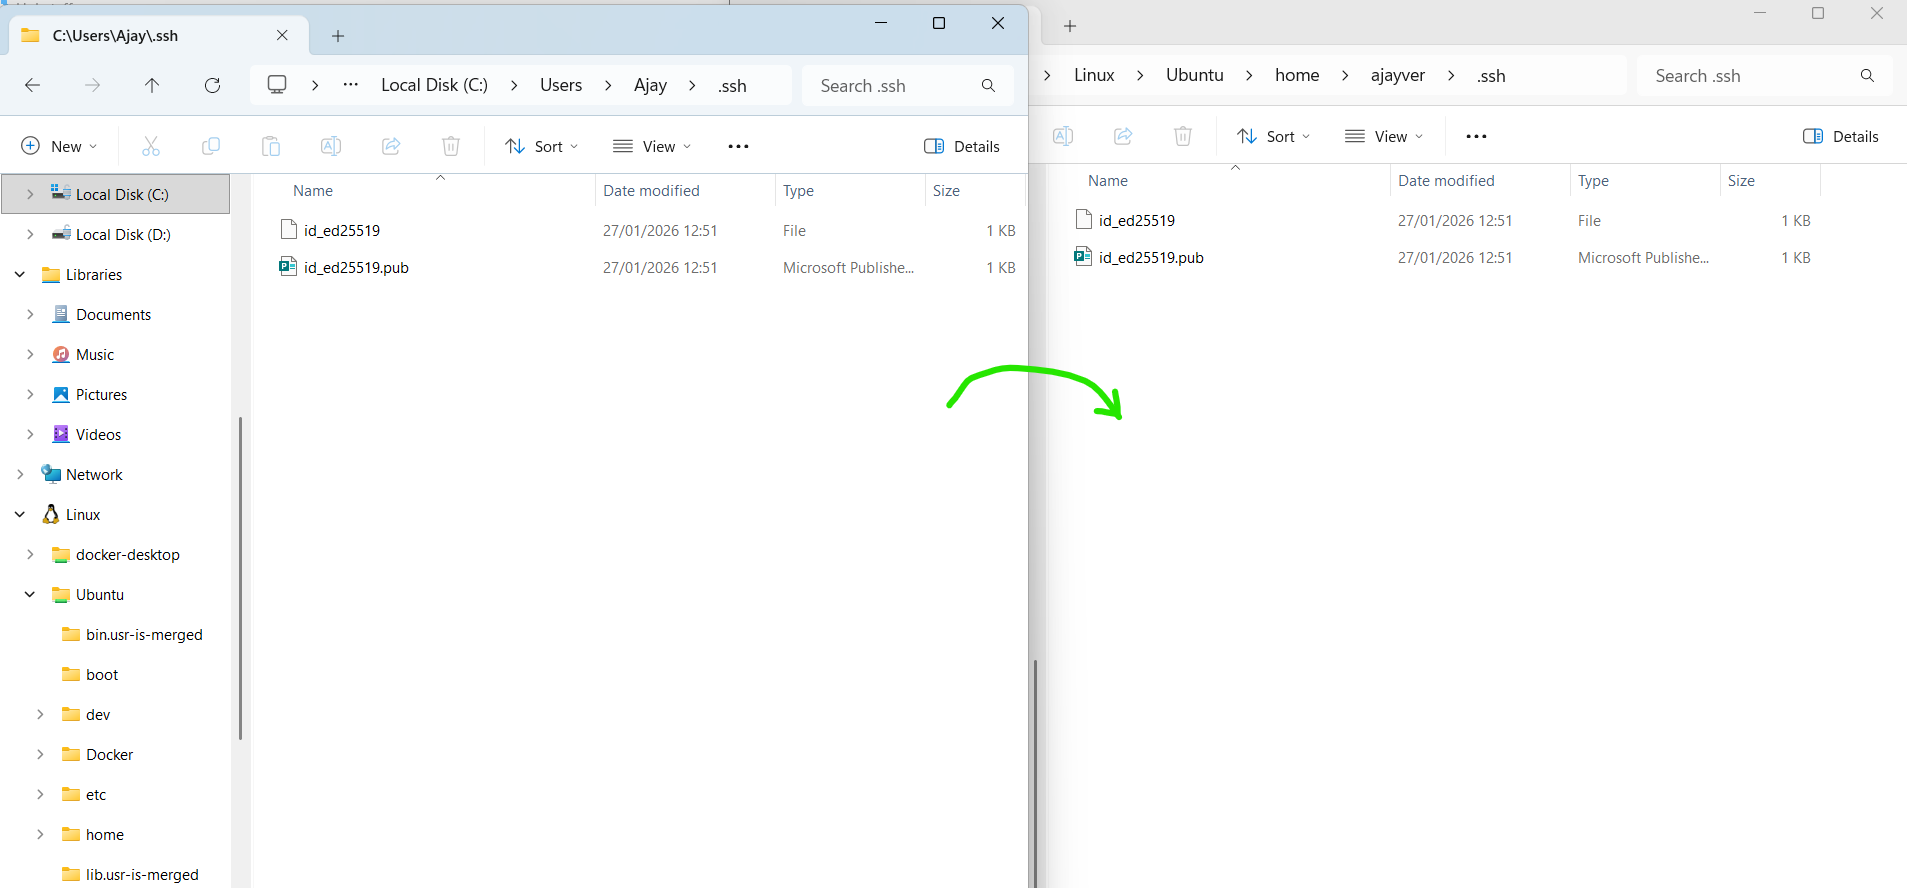
Task: Open the Sort dropdown in right window
Action: pyautogui.click(x=1274, y=136)
